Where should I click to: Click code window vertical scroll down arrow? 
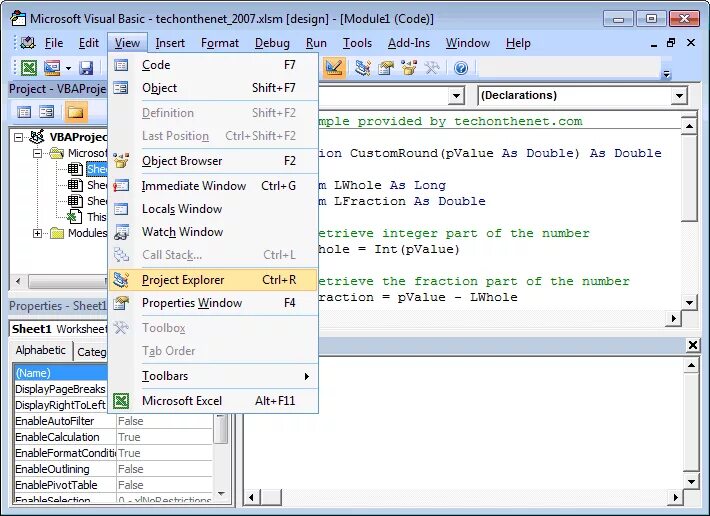pyautogui.click(x=689, y=303)
